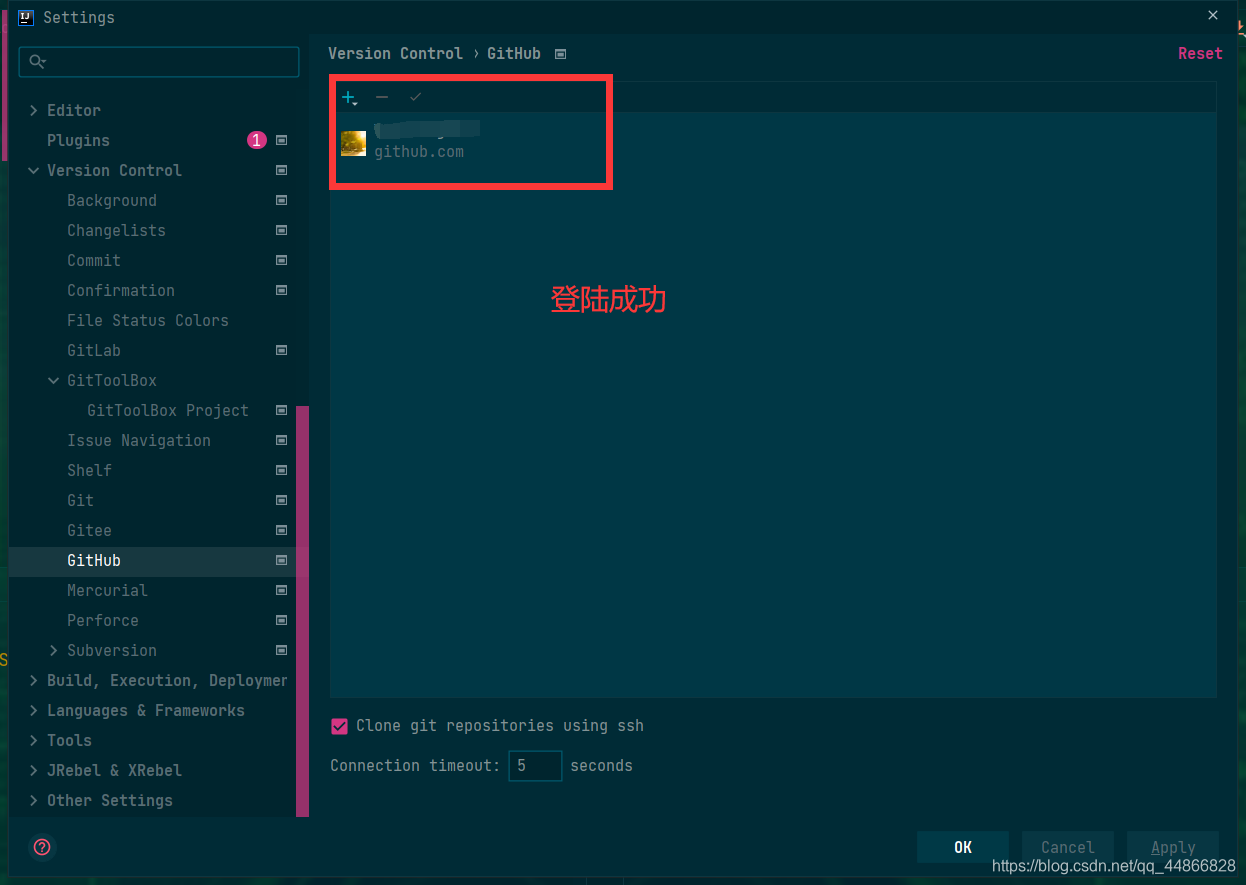The height and width of the screenshot is (885, 1246).
Task: Click project icon next to Confirmation
Action: tap(282, 291)
